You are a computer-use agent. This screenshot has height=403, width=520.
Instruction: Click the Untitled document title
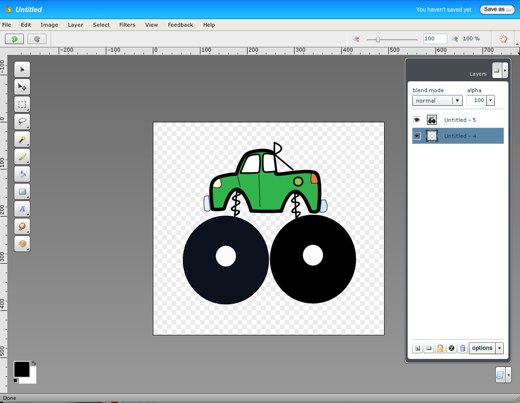click(x=29, y=10)
